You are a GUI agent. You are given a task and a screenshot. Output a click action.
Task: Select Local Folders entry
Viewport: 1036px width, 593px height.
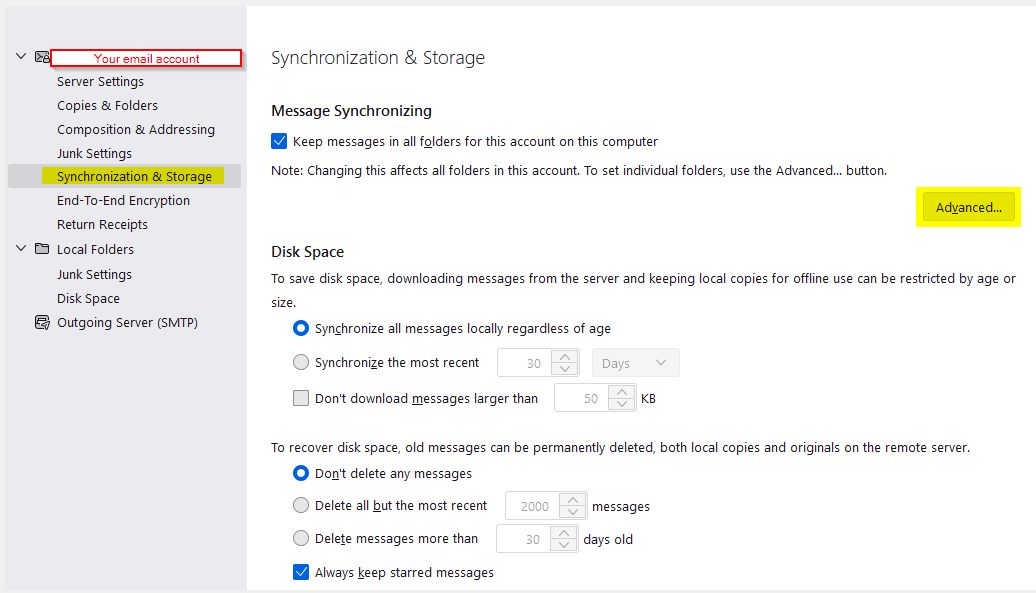pyautogui.click(x=95, y=249)
